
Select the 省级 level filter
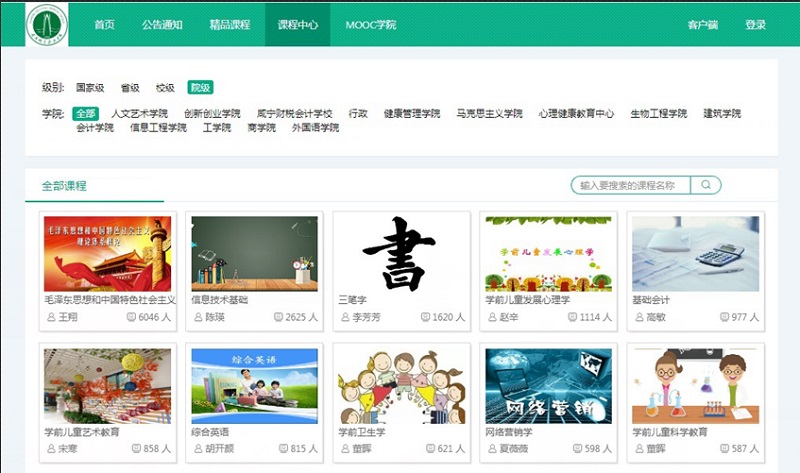click(x=131, y=88)
